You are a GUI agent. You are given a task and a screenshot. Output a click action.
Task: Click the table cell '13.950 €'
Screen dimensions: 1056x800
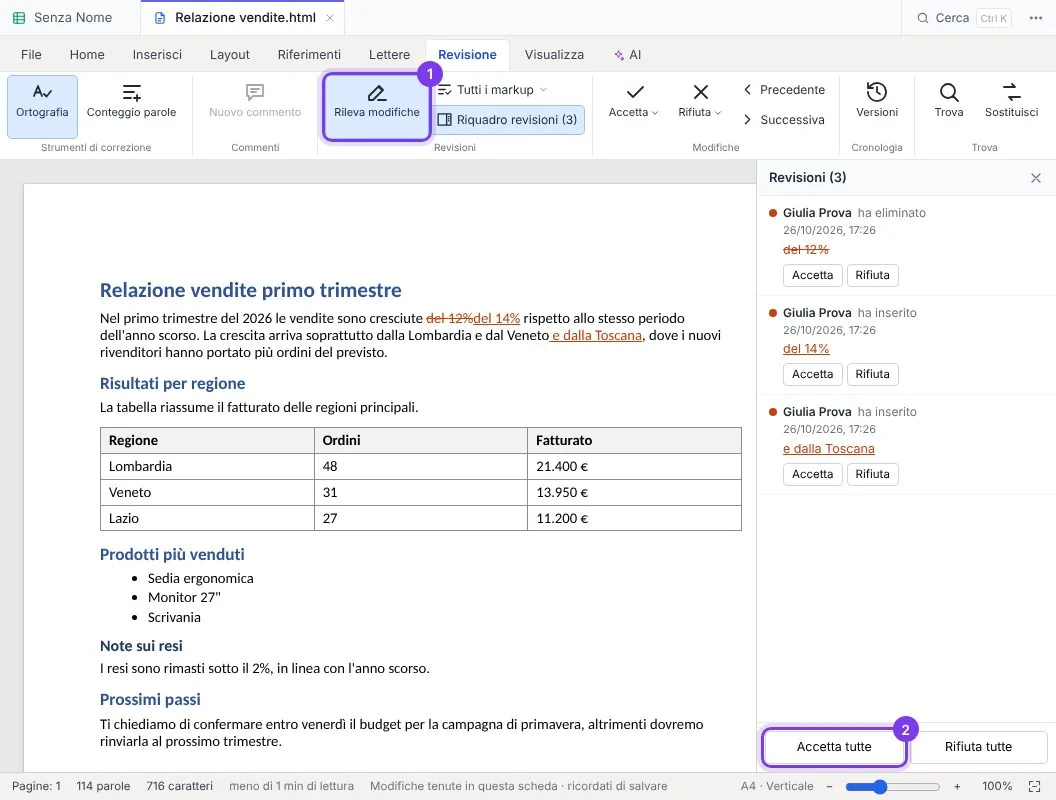pyautogui.click(x=634, y=492)
